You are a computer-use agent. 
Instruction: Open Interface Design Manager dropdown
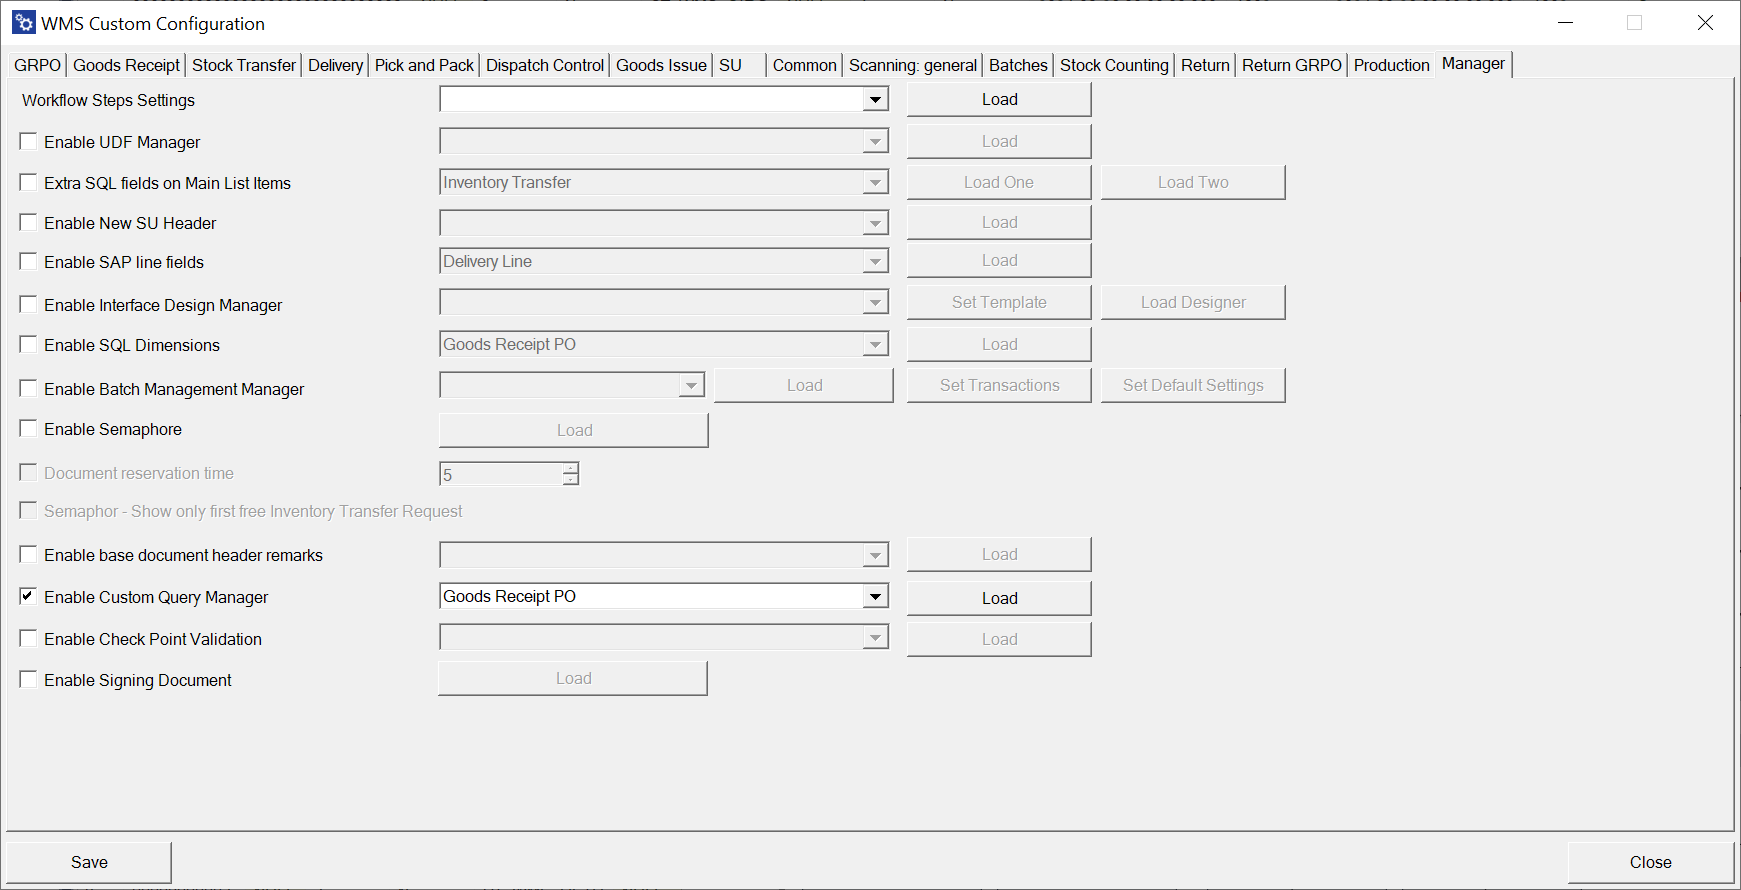click(x=875, y=302)
